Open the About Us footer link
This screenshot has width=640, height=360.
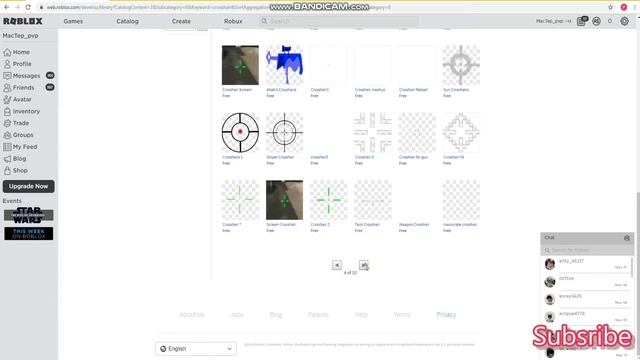click(191, 315)
